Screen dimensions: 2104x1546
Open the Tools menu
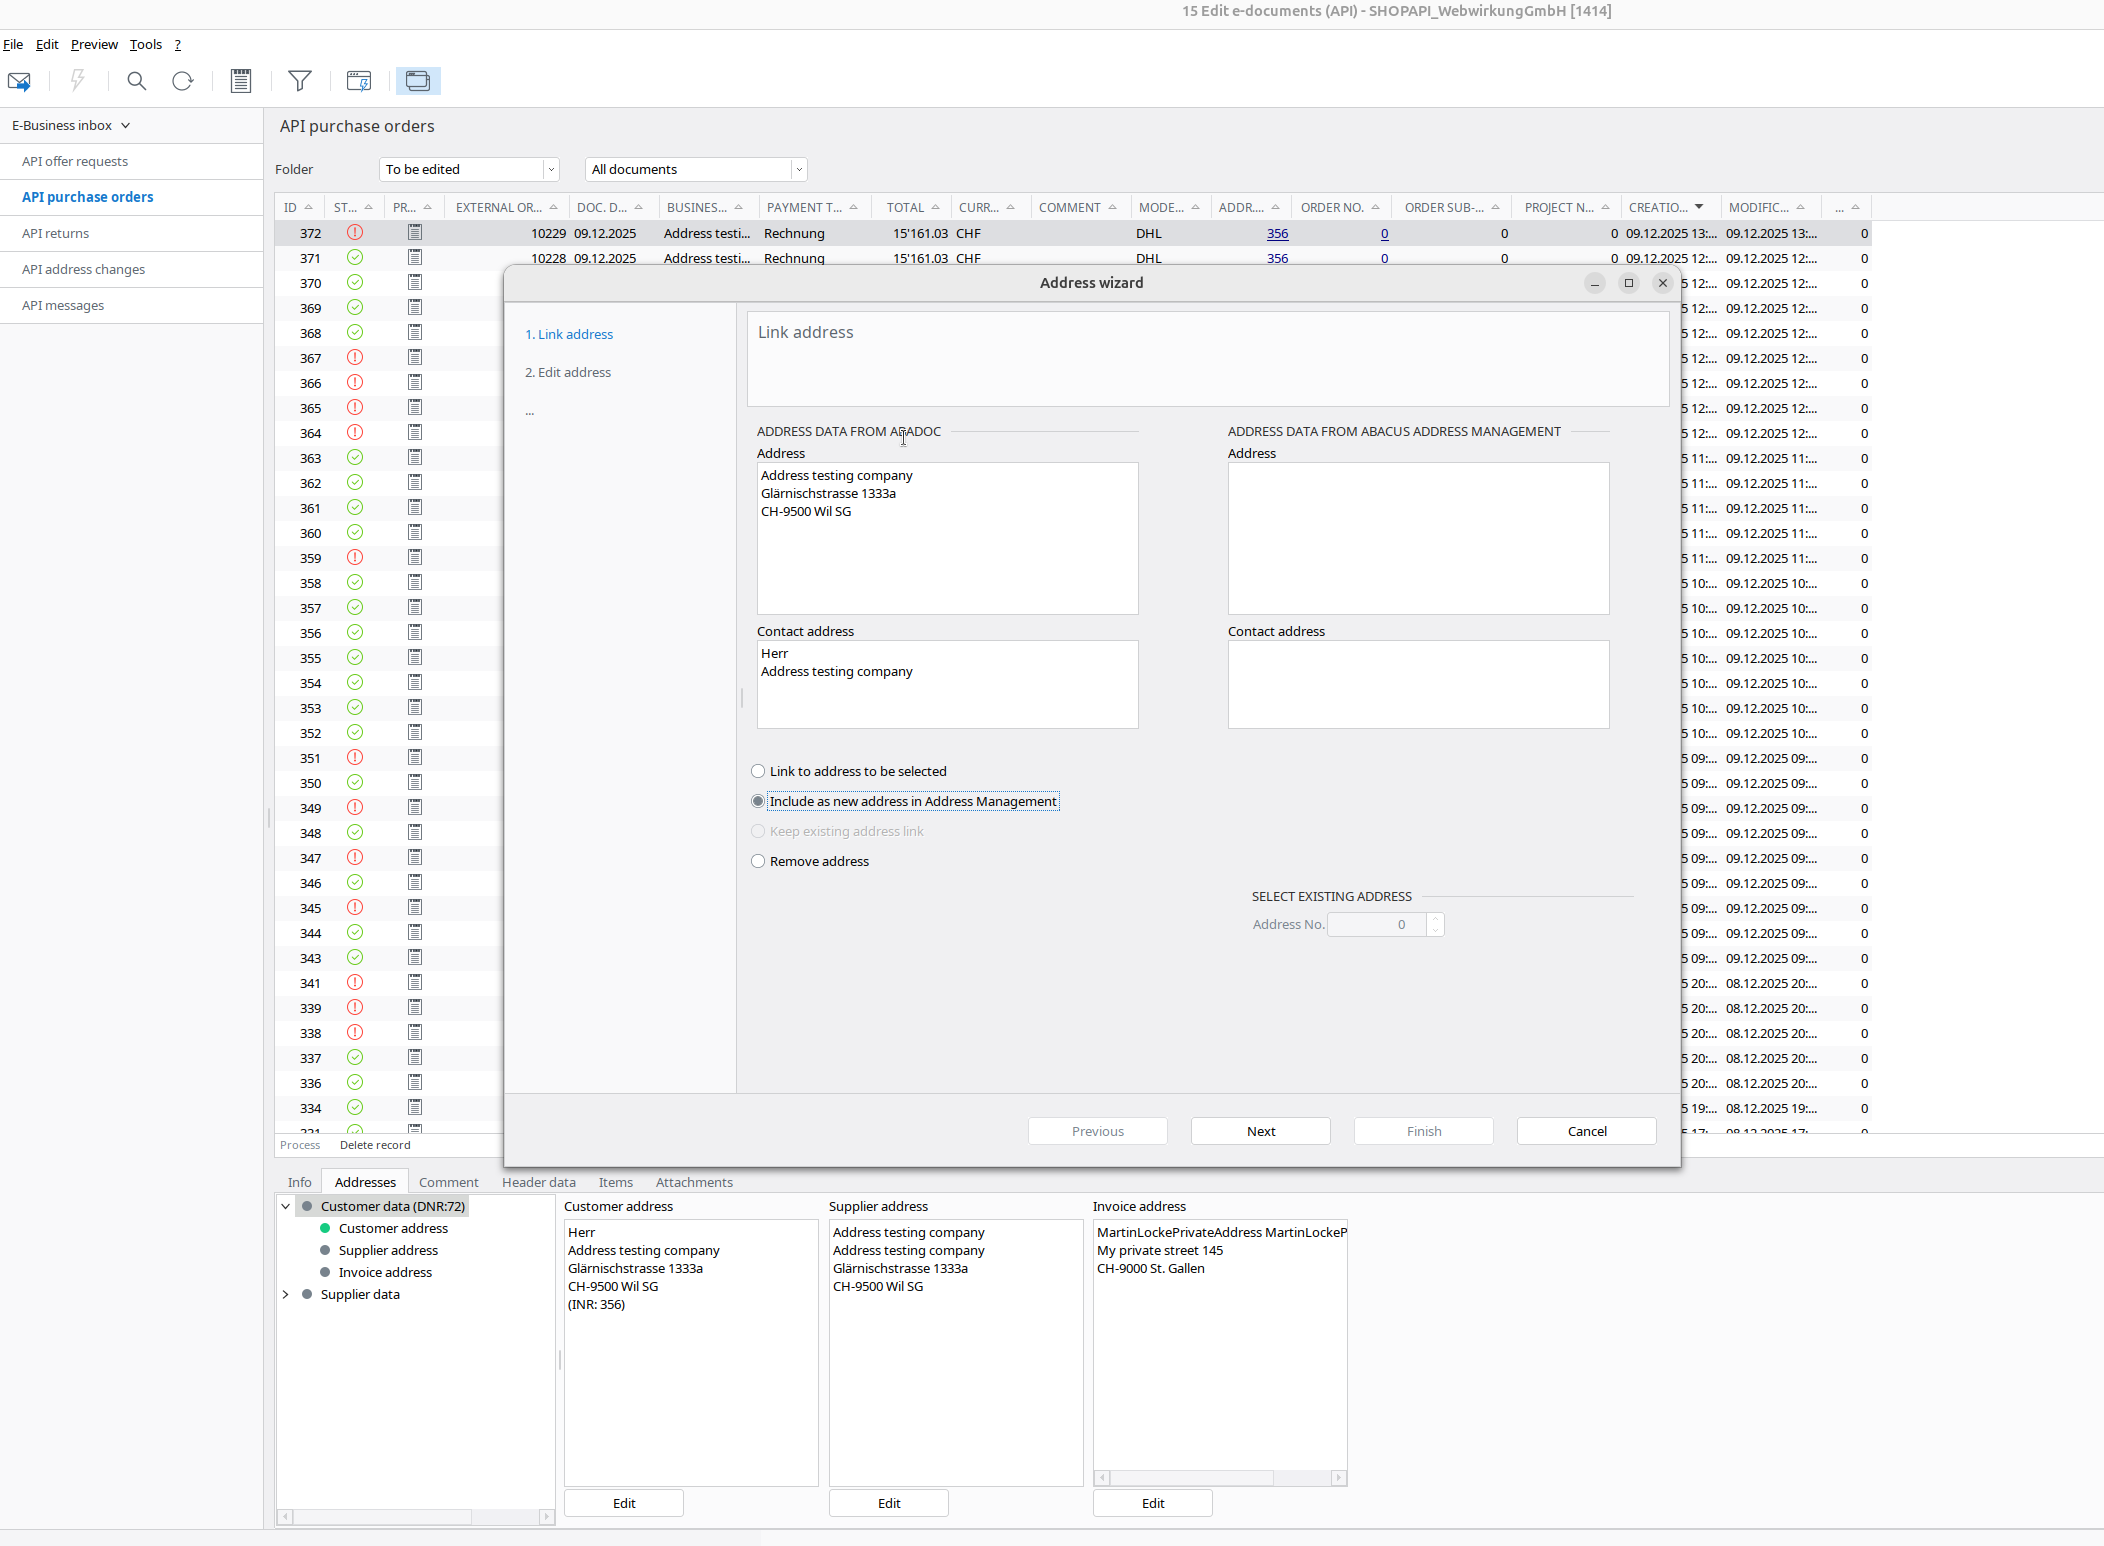pos(146,45)
